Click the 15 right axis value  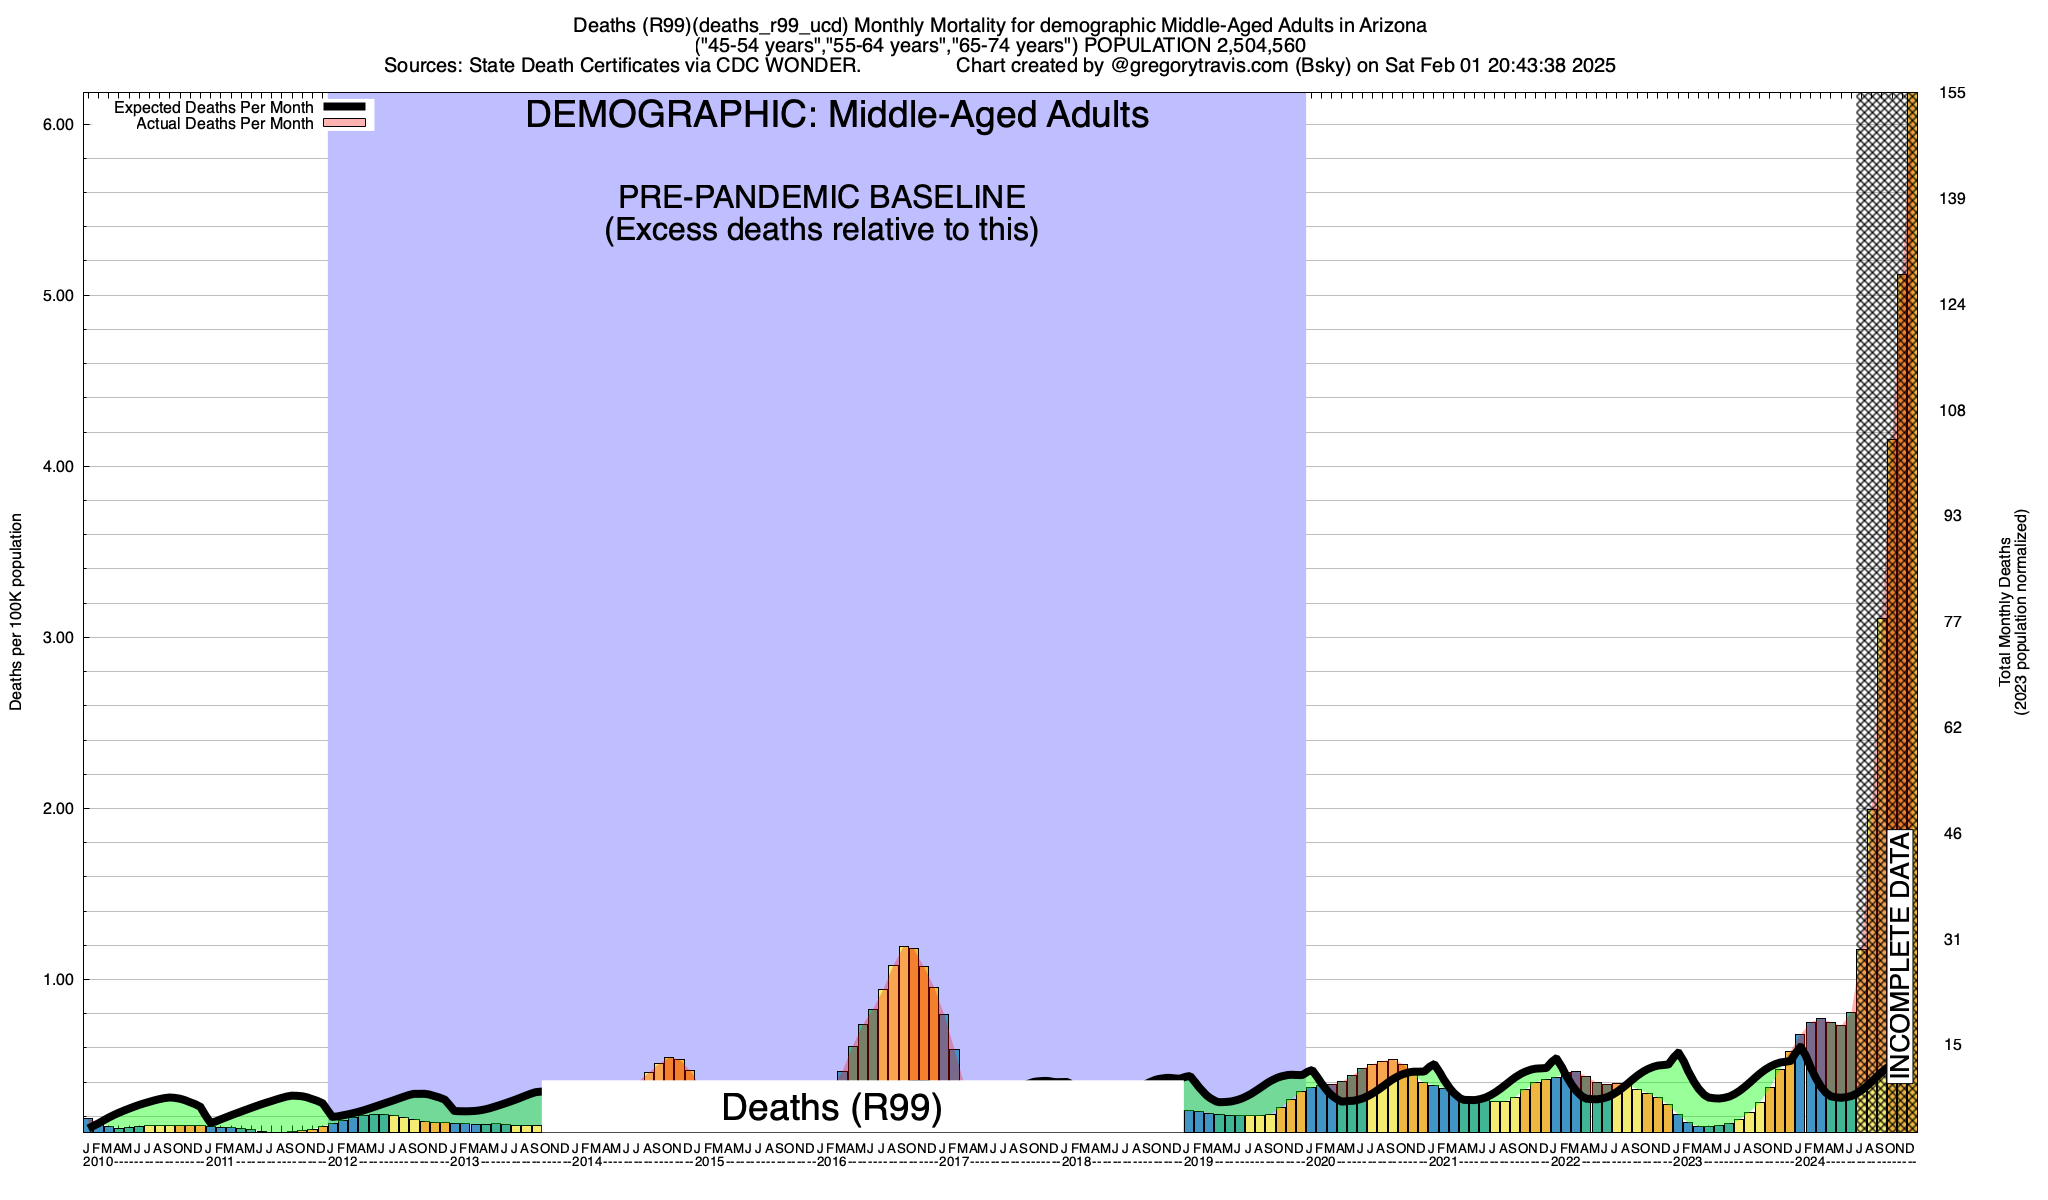pyautogui.click(x=1953, y=1046)
